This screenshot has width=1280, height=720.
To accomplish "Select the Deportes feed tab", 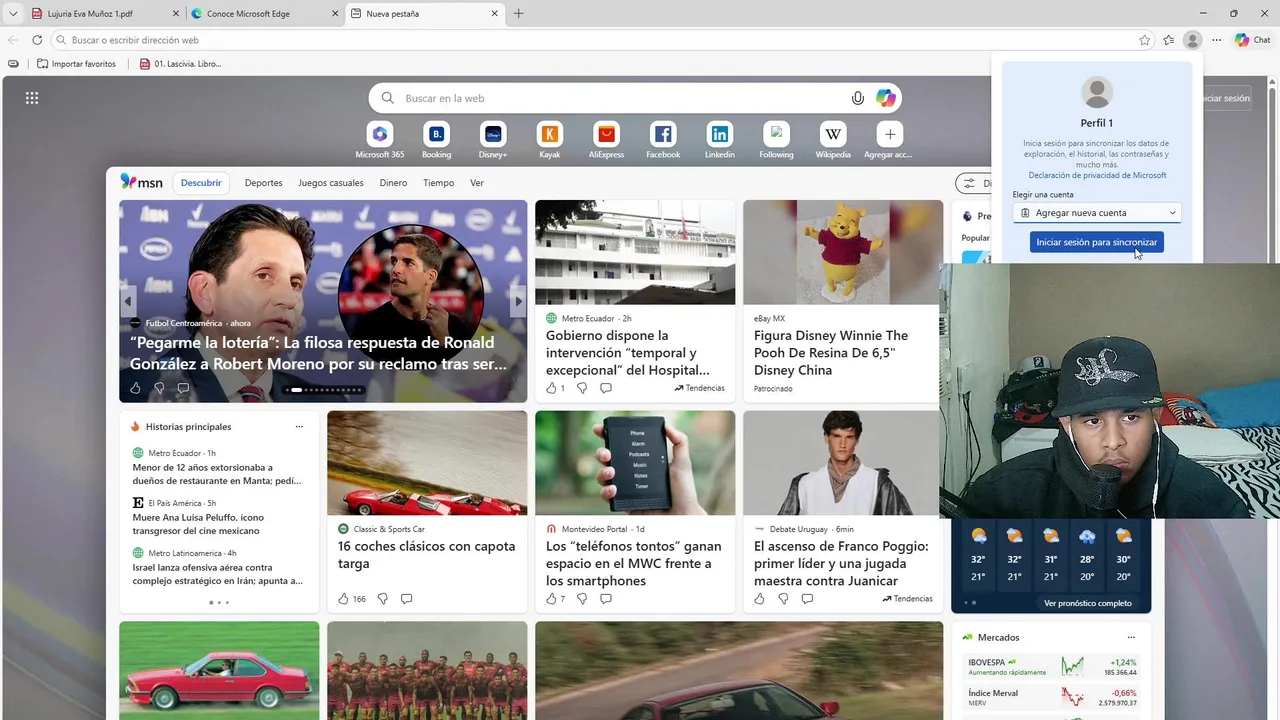I will click(264, 183).
